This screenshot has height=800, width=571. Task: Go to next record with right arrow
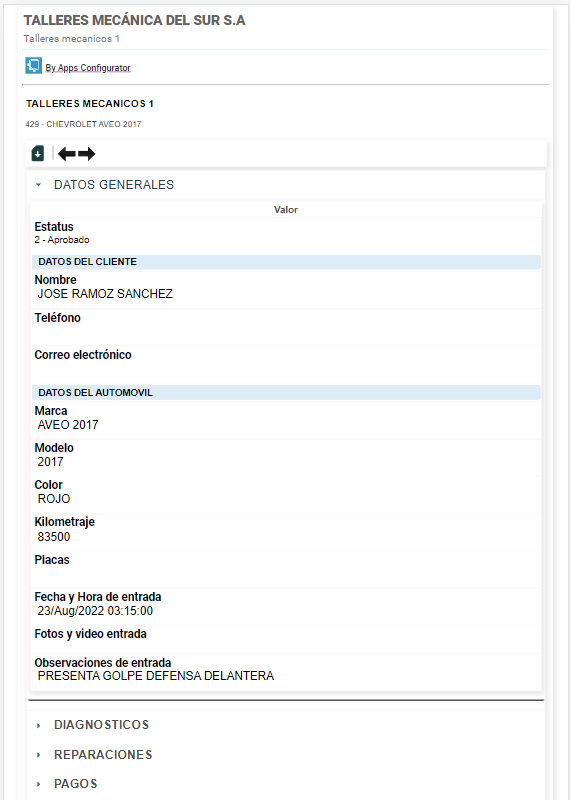86,154
